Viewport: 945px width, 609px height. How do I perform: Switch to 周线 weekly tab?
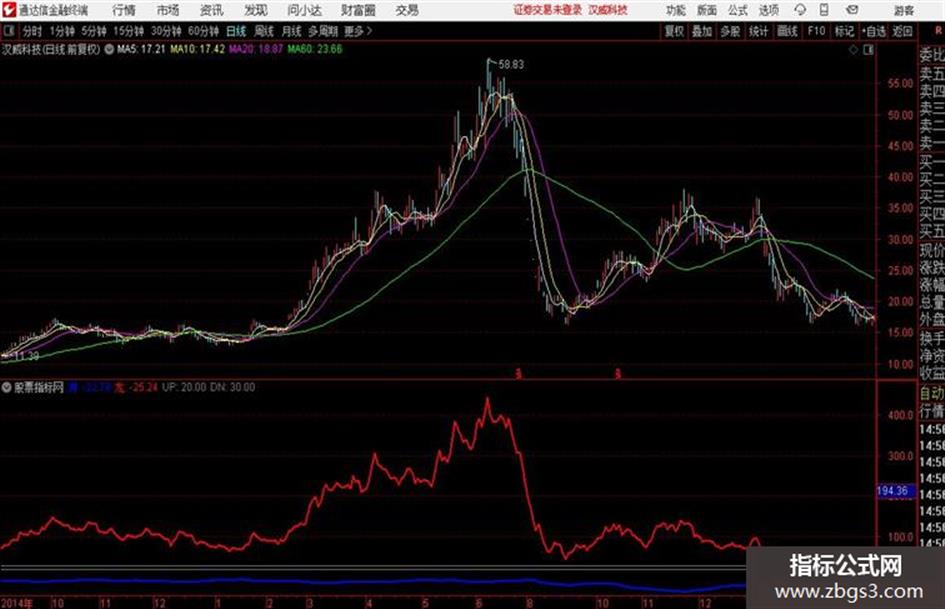(264, 31)
